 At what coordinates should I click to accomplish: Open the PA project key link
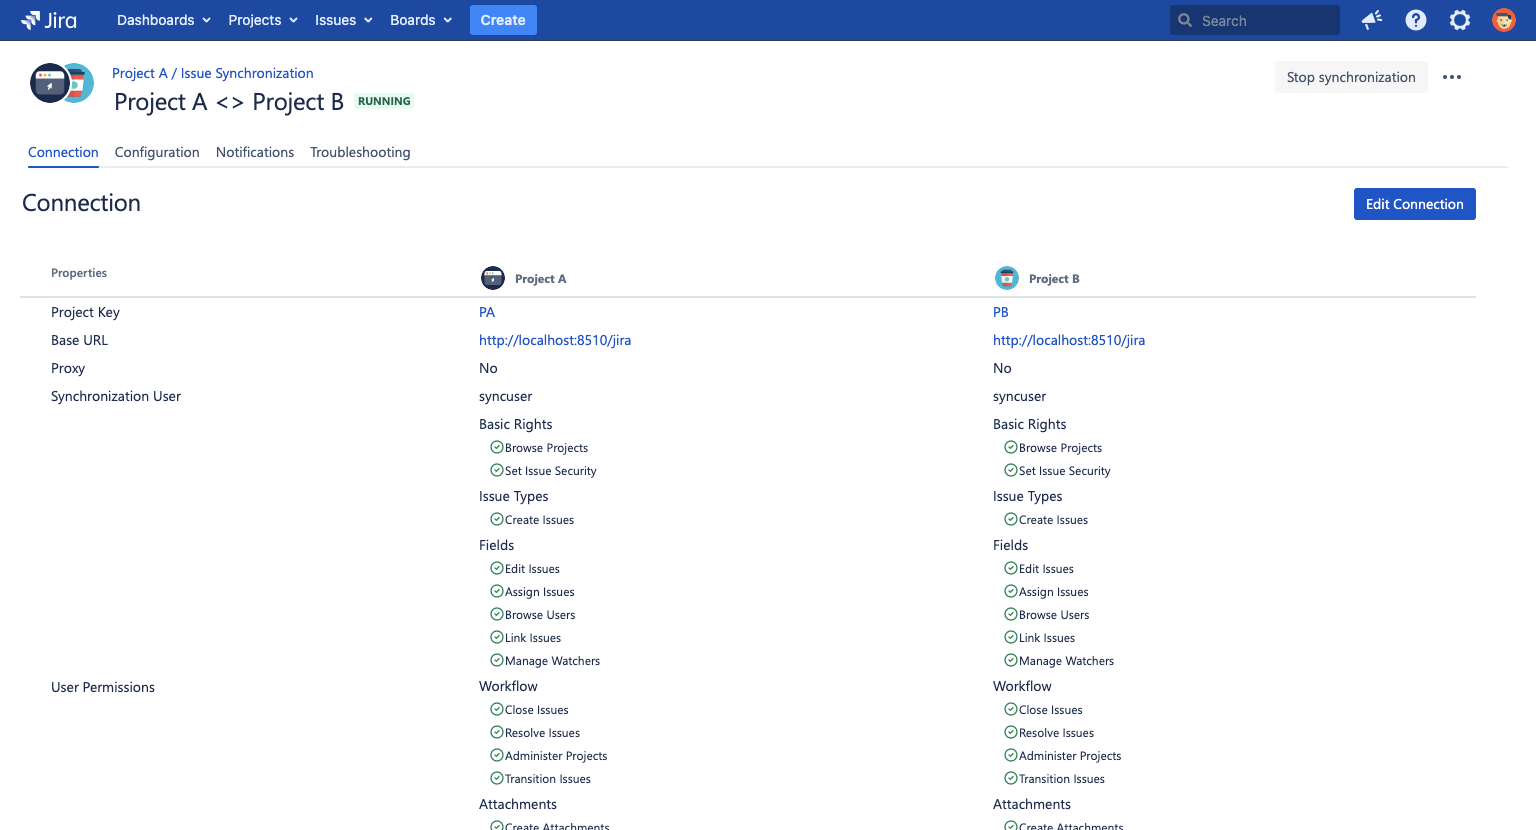487,312
